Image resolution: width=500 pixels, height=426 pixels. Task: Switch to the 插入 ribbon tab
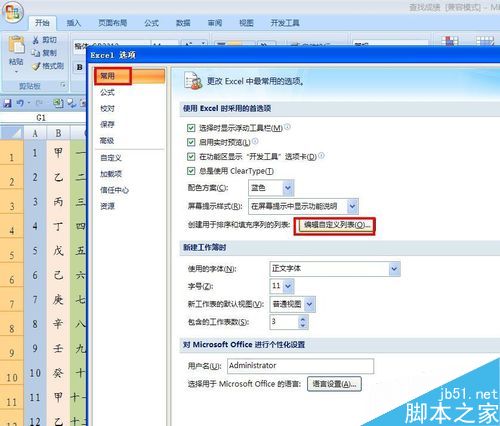click(74, 23)
